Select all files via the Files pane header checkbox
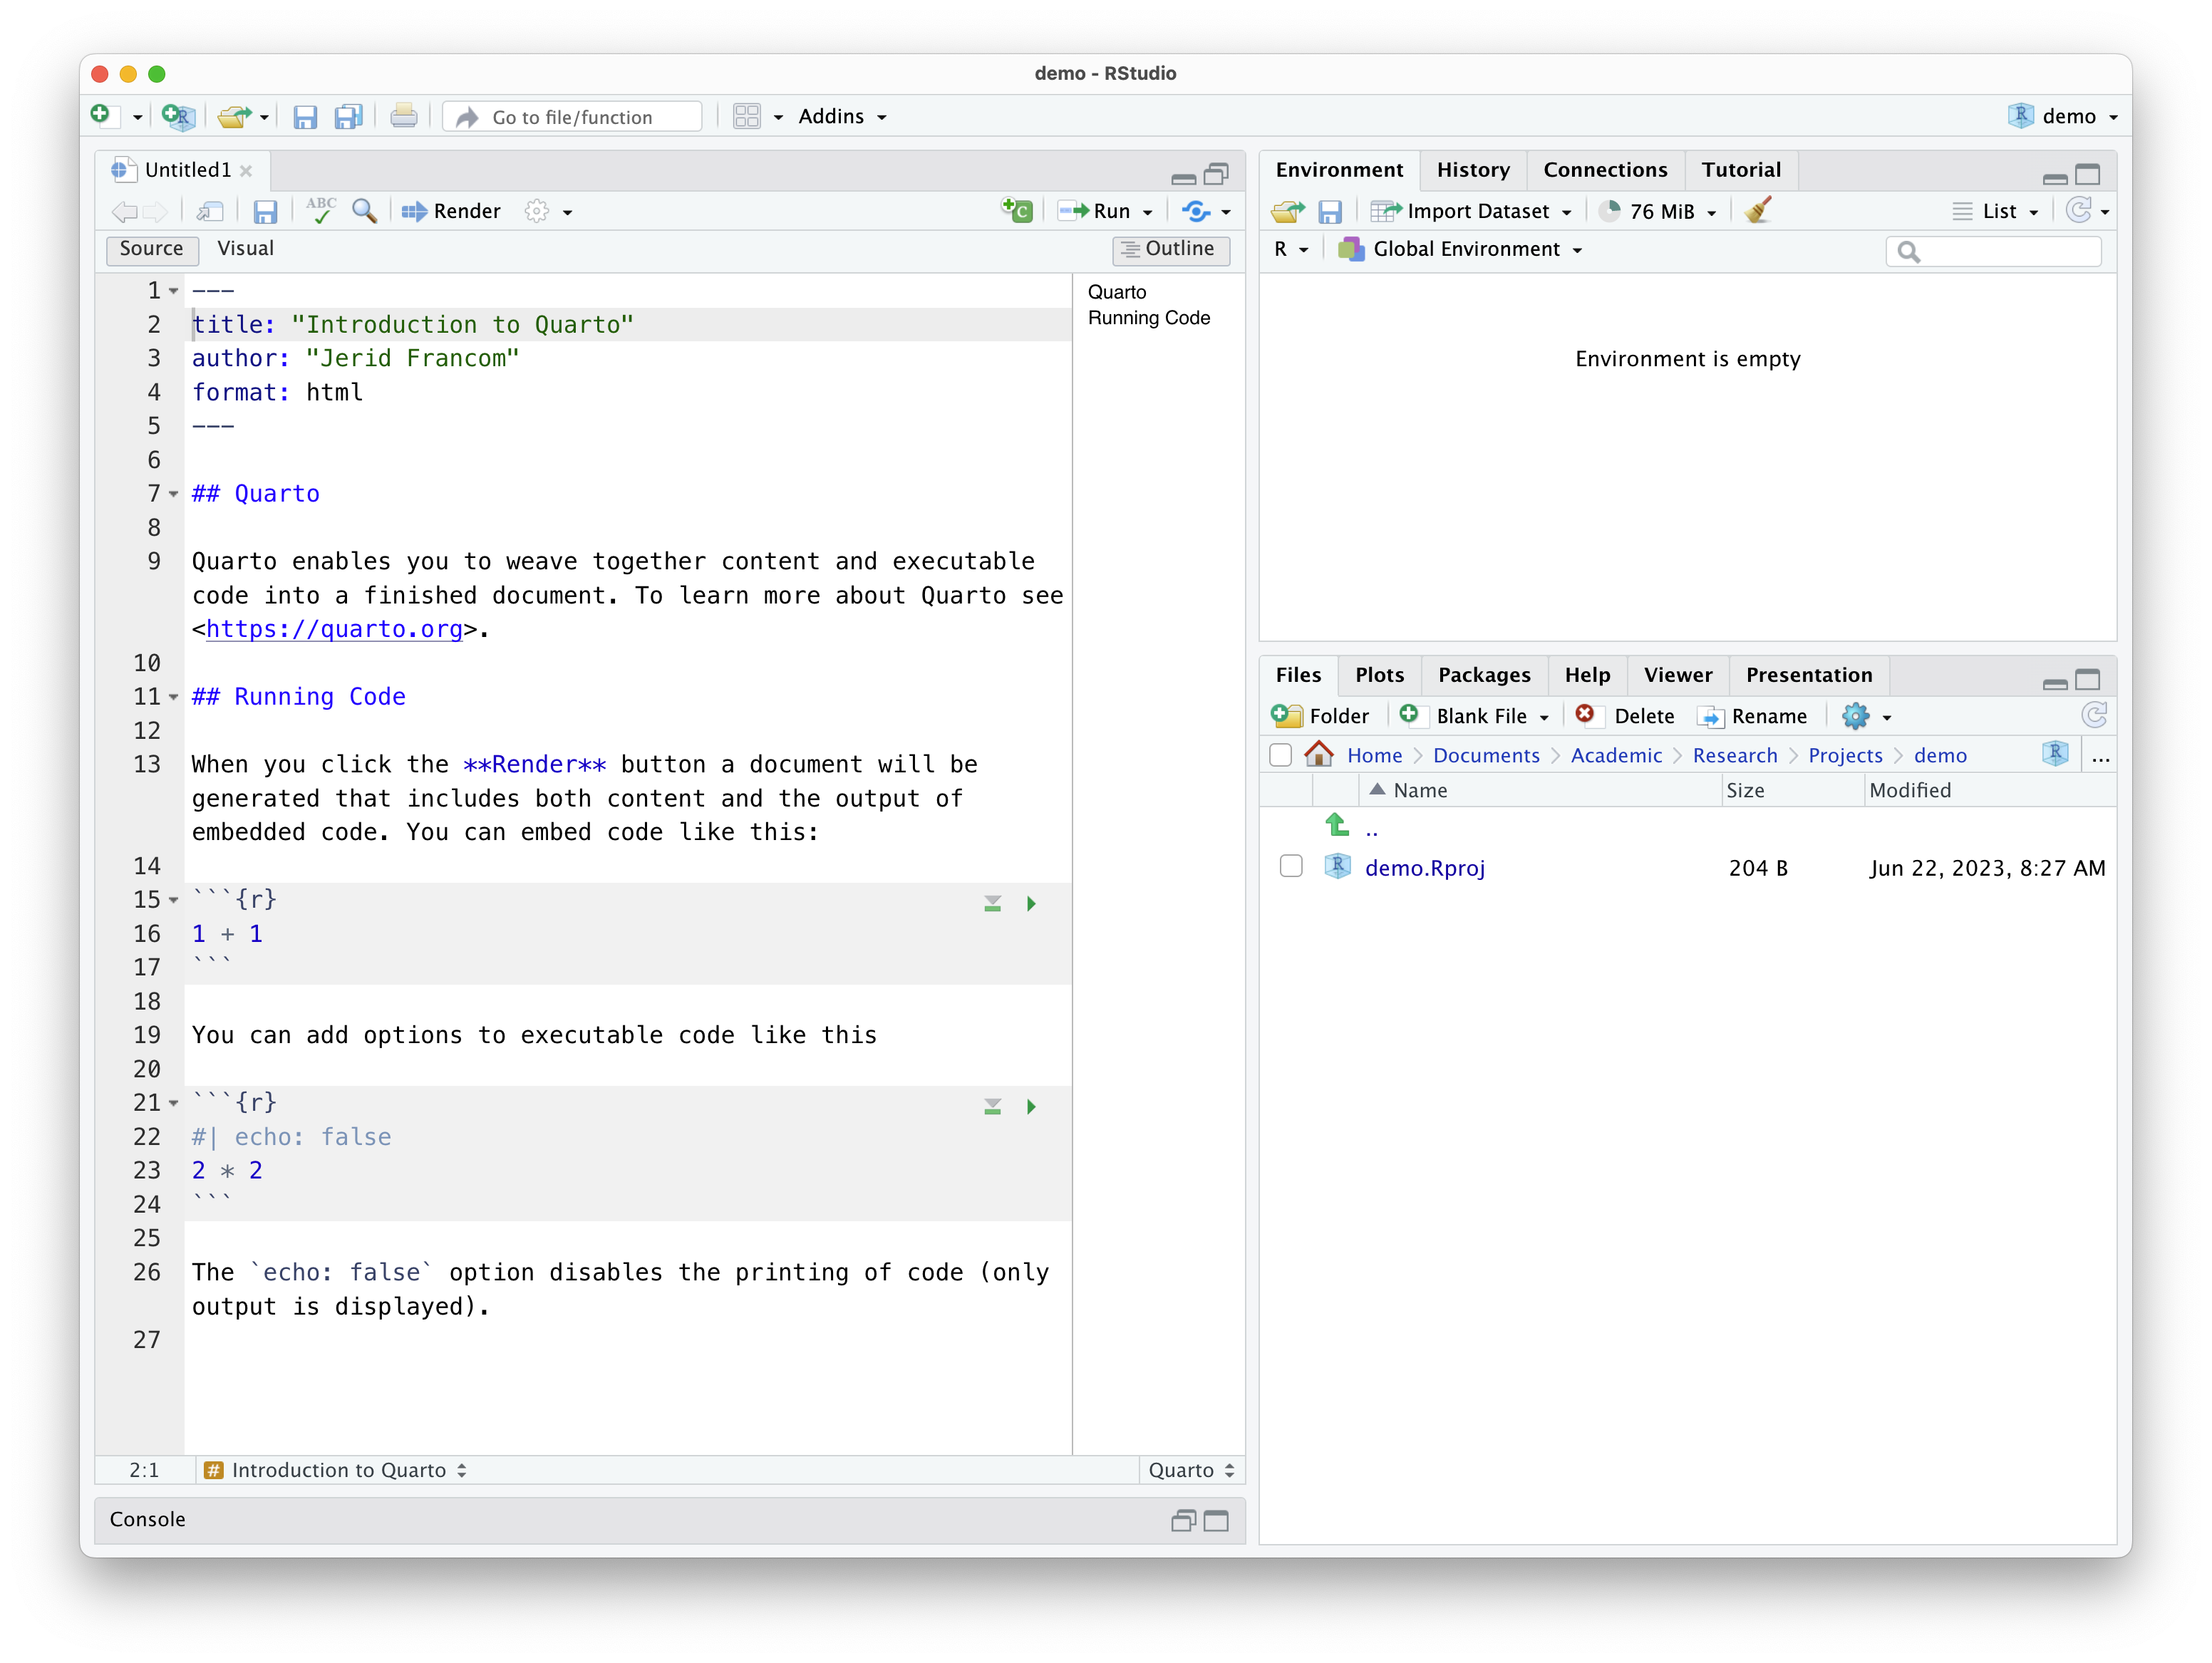The width and height of the screenshot is (2212, 1663). click(x=1281, y=755)
